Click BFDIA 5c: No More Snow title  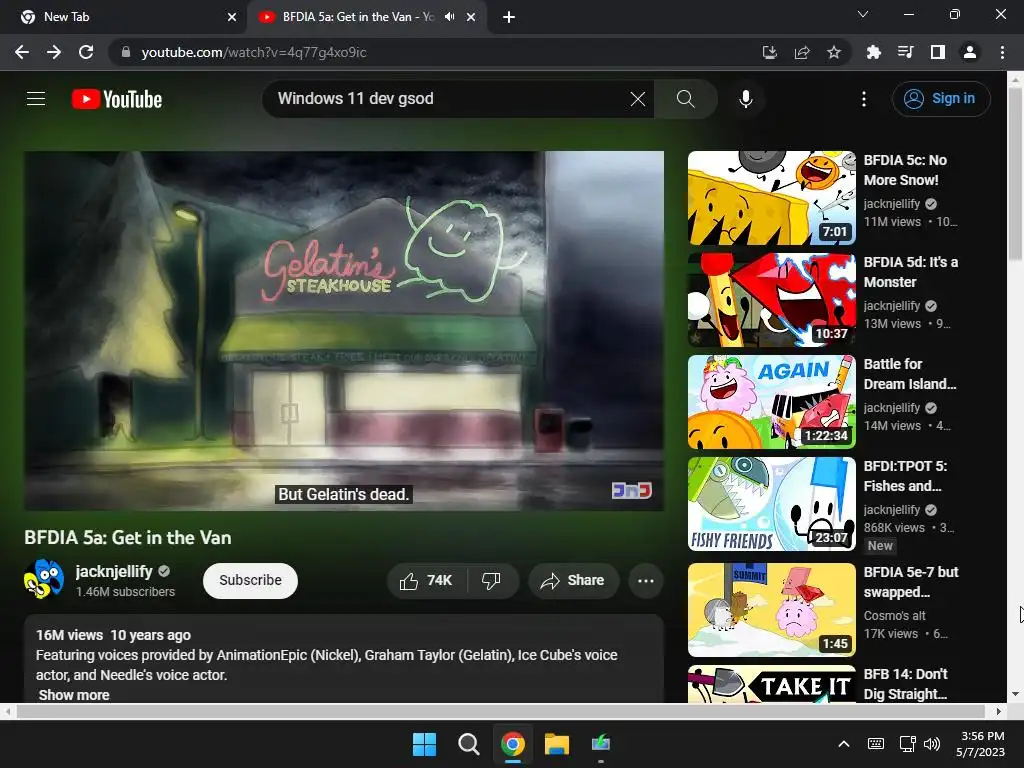(905, 170)
